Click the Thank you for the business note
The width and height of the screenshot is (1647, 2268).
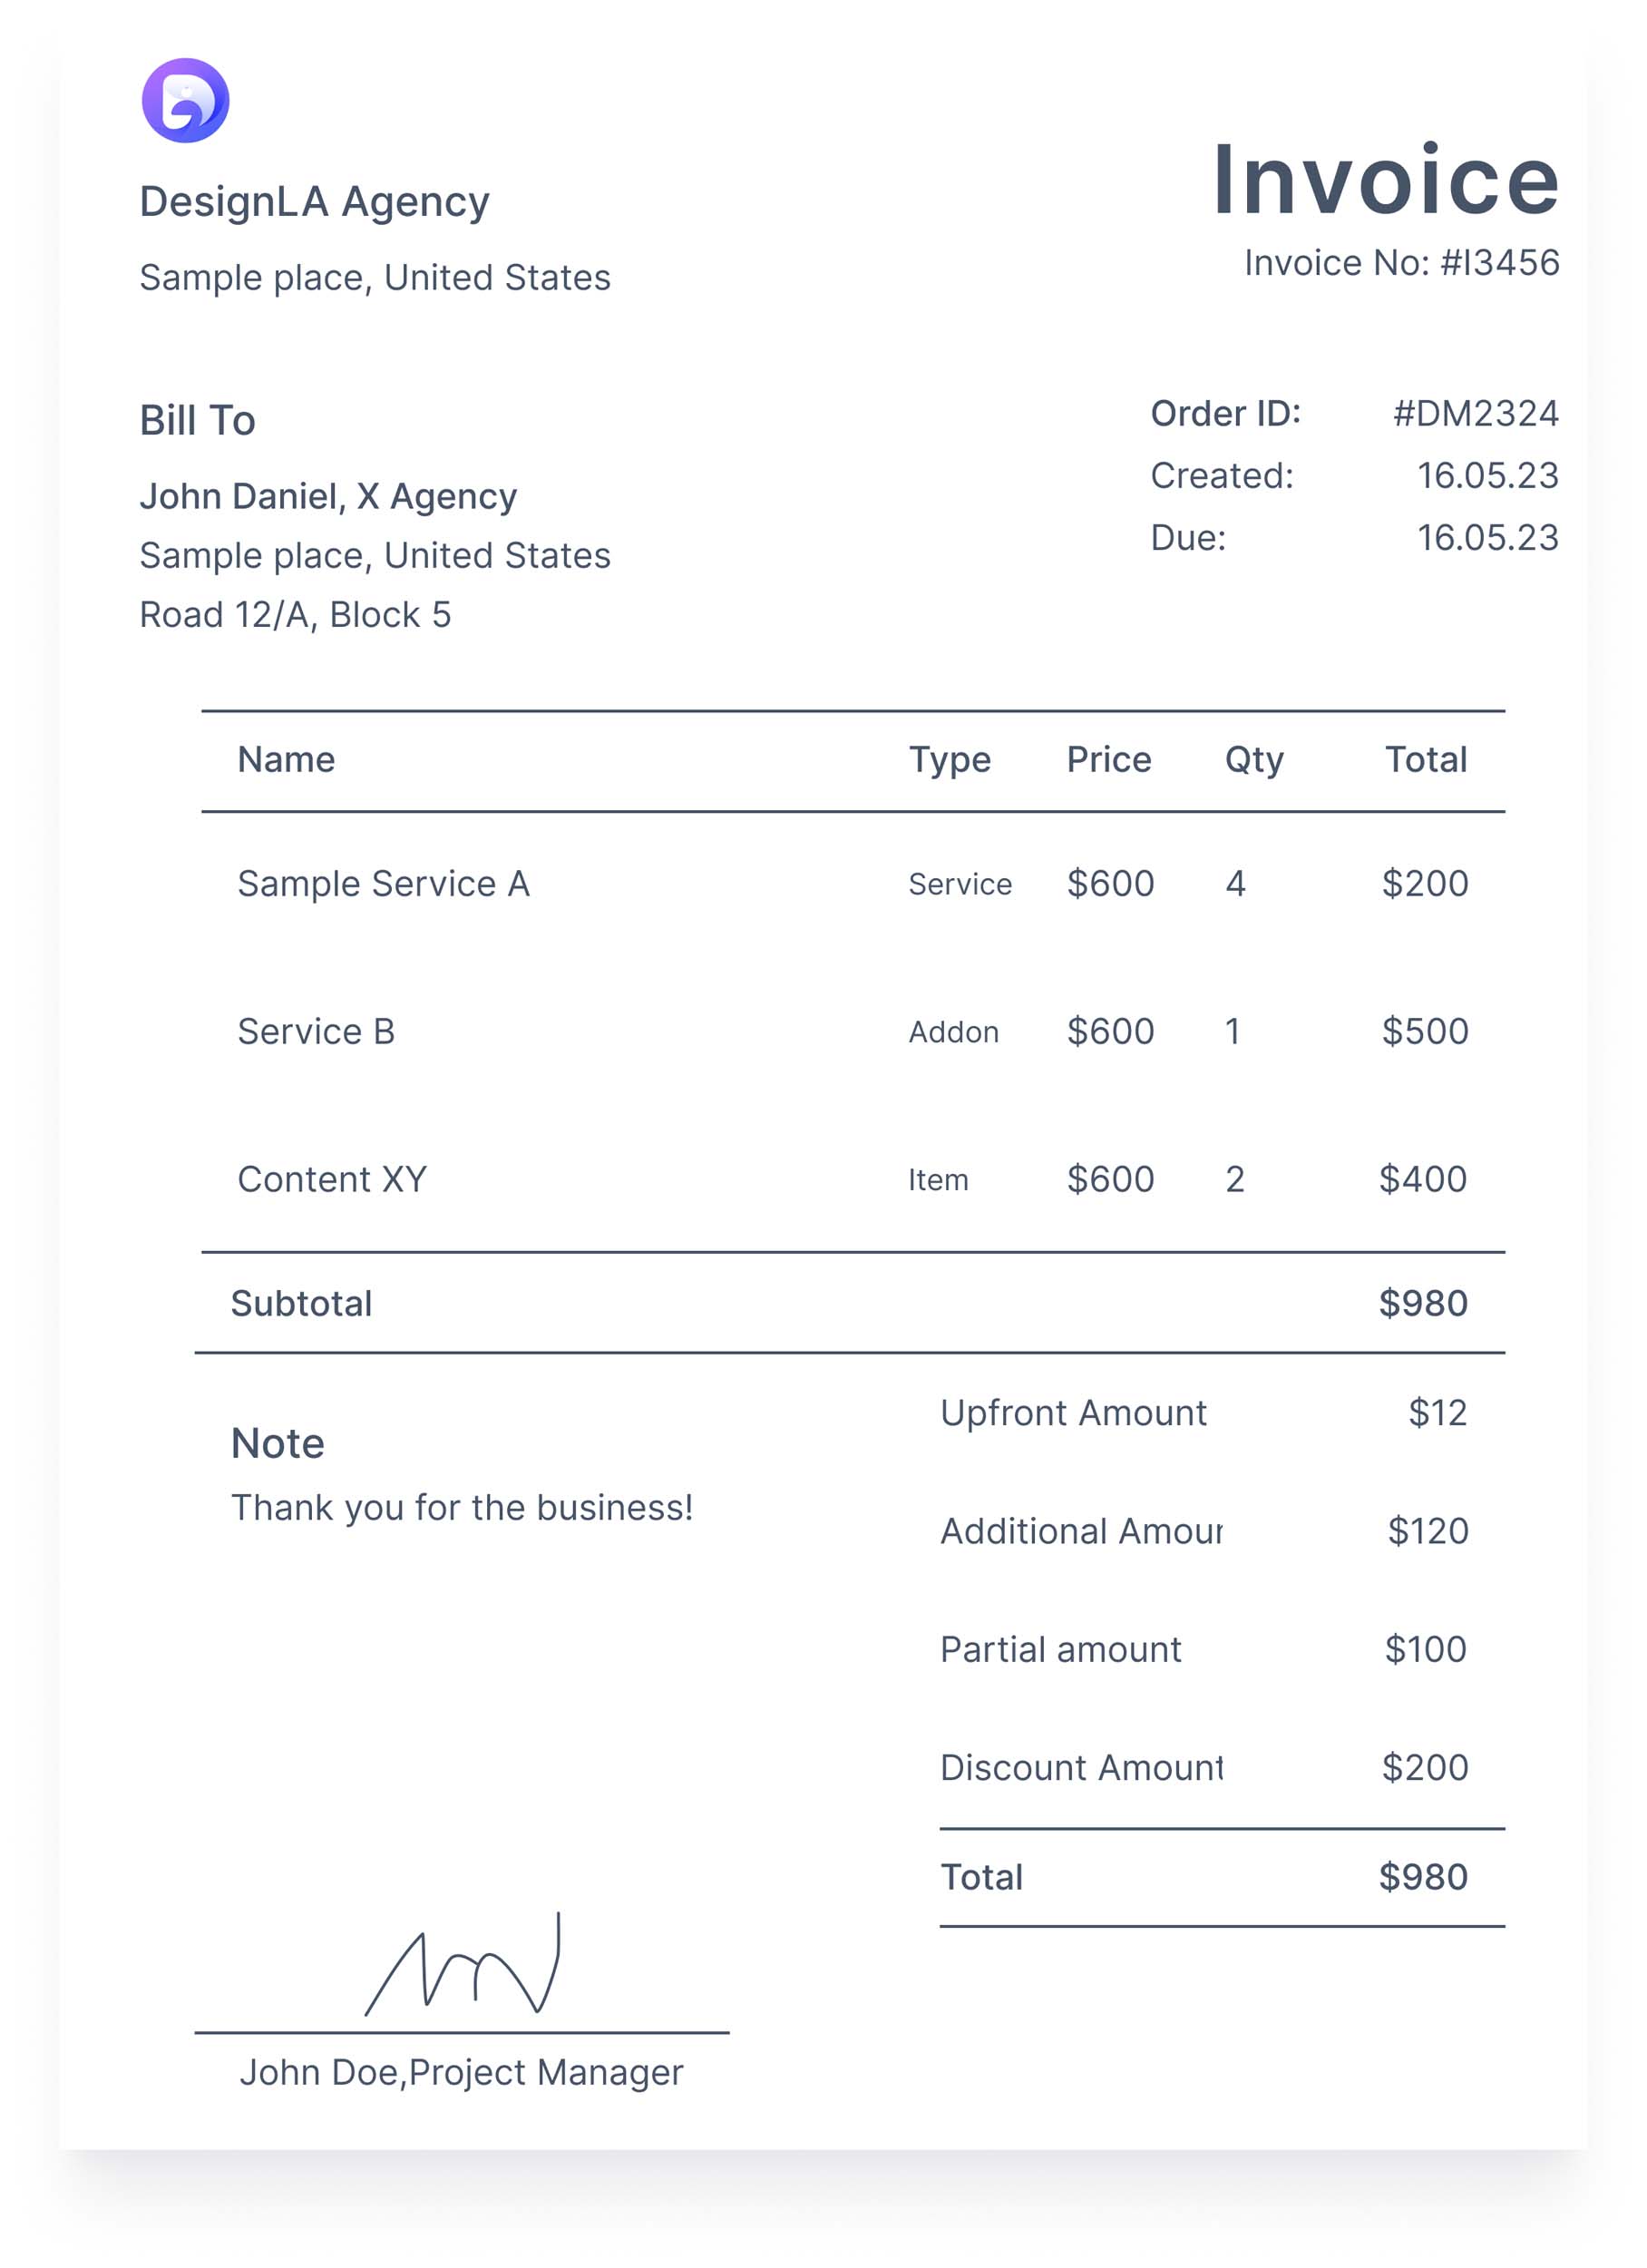click(x=462, y=1508)
